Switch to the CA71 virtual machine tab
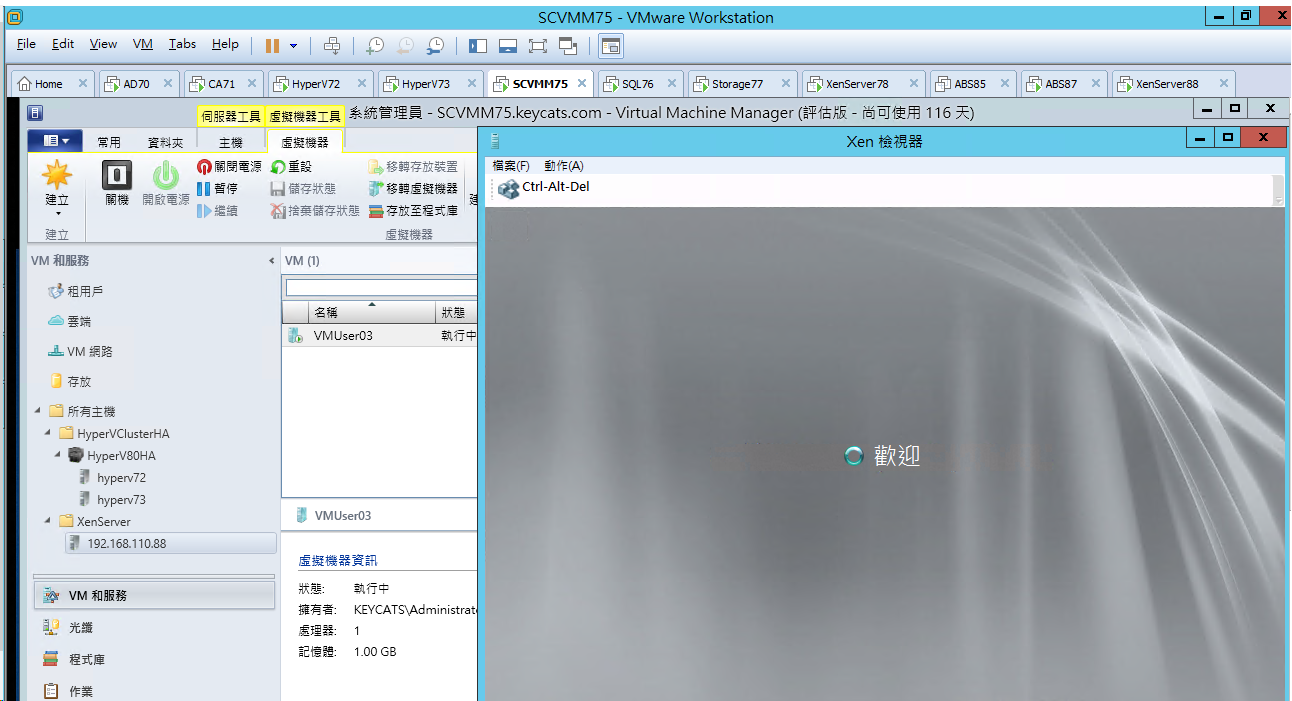1292x701 pixels. [222, 84]
